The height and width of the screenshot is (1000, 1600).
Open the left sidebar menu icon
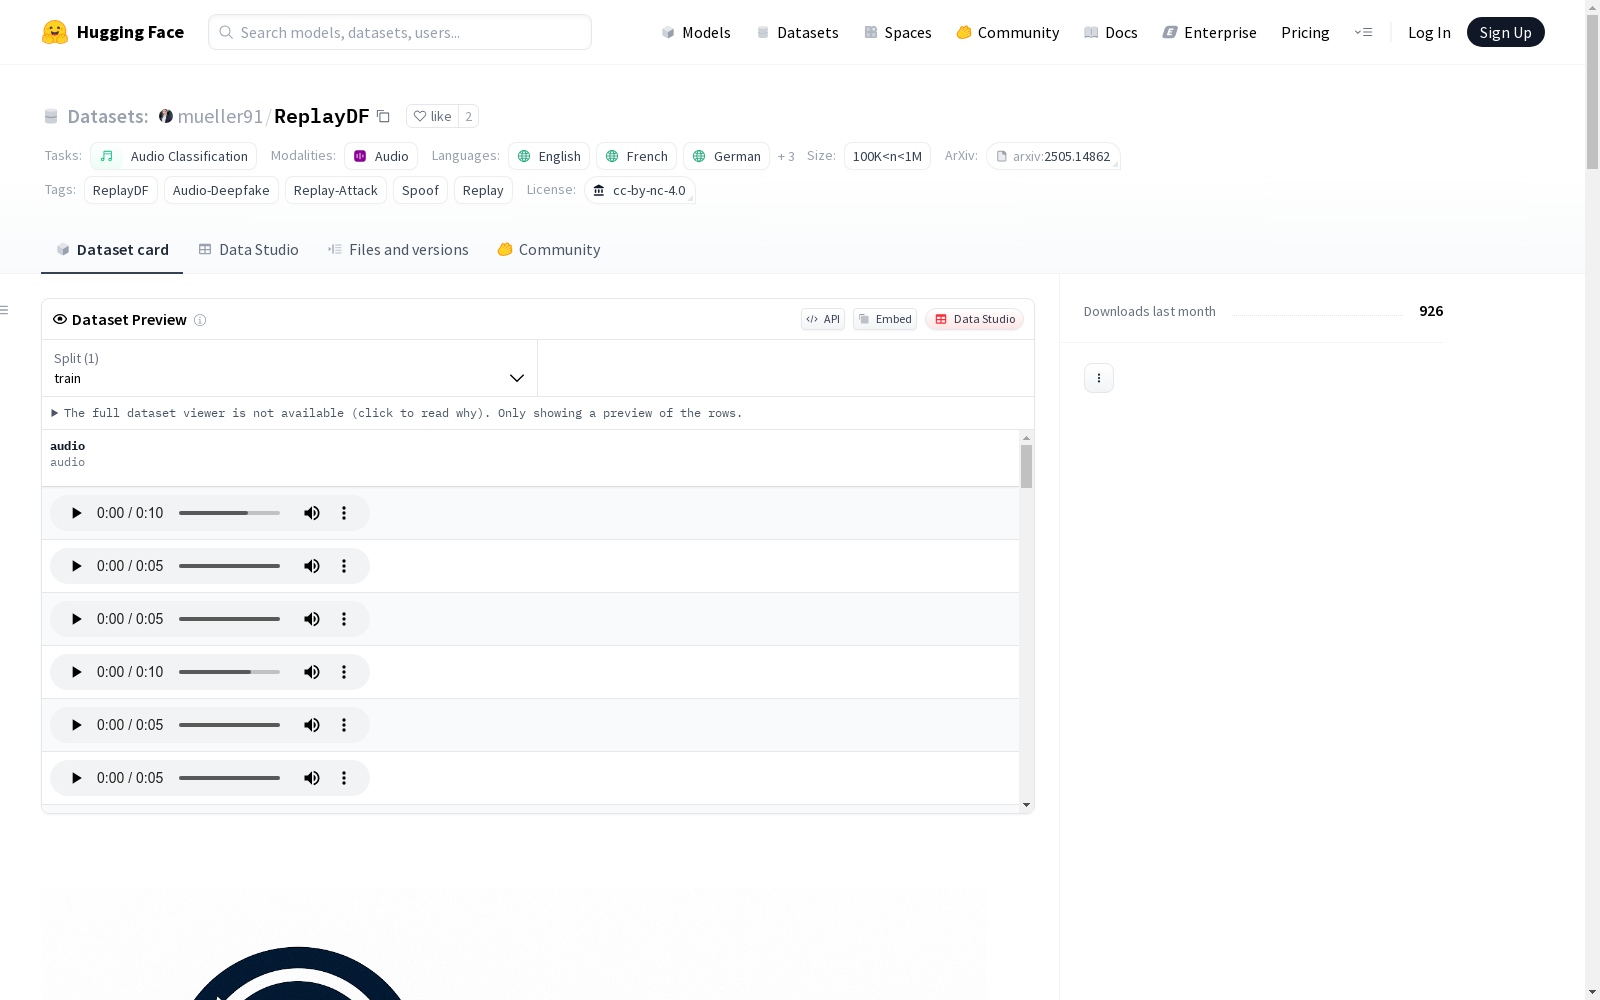pos(4,310)
